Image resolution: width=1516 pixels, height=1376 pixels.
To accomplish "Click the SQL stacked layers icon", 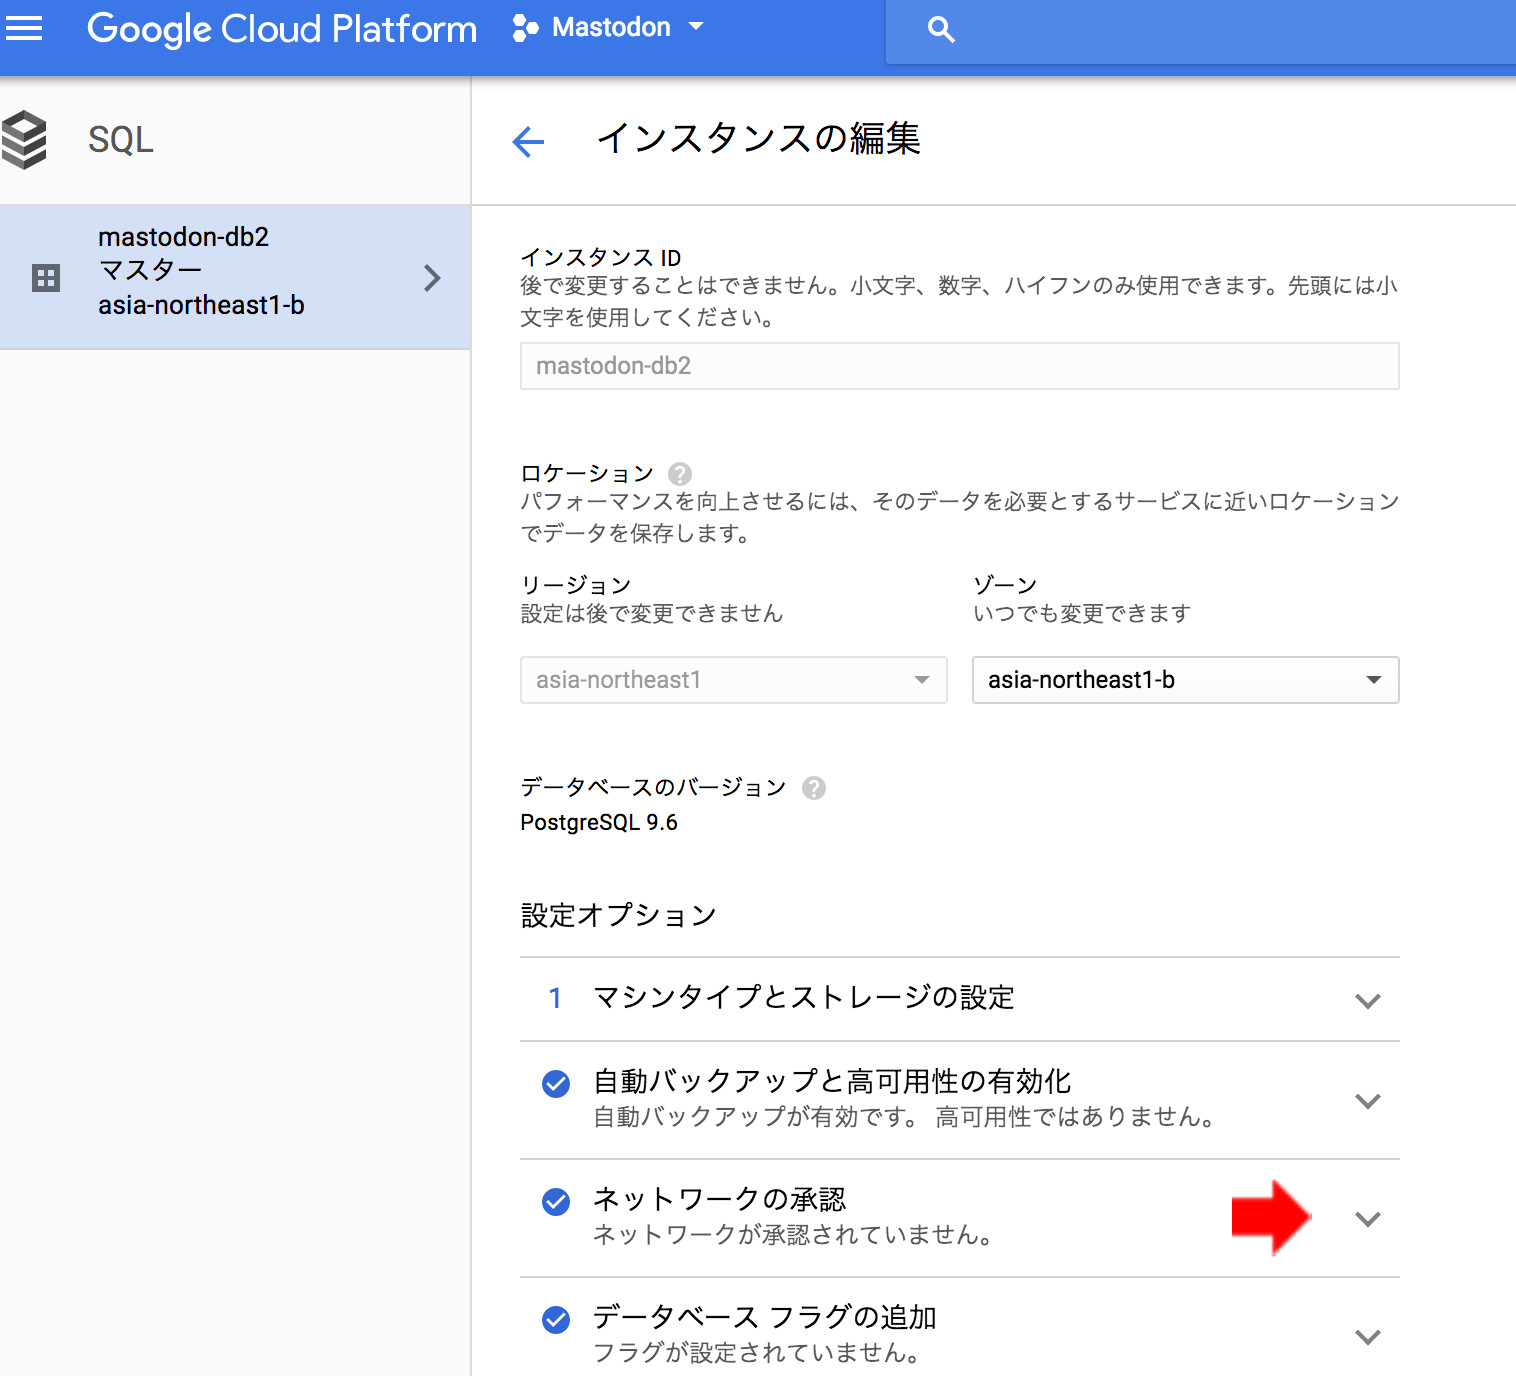I will point(25,140).
